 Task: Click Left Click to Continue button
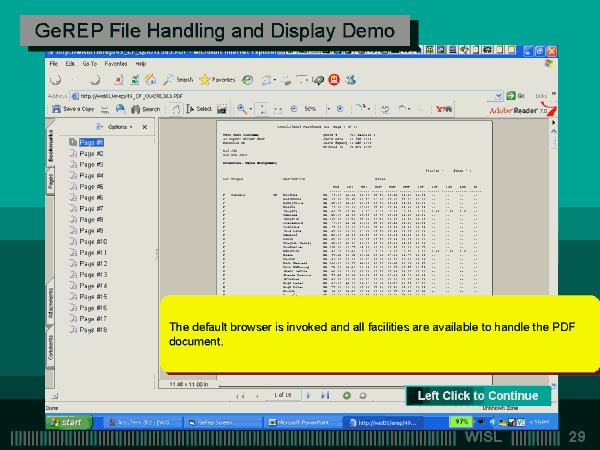coord(478,396)
